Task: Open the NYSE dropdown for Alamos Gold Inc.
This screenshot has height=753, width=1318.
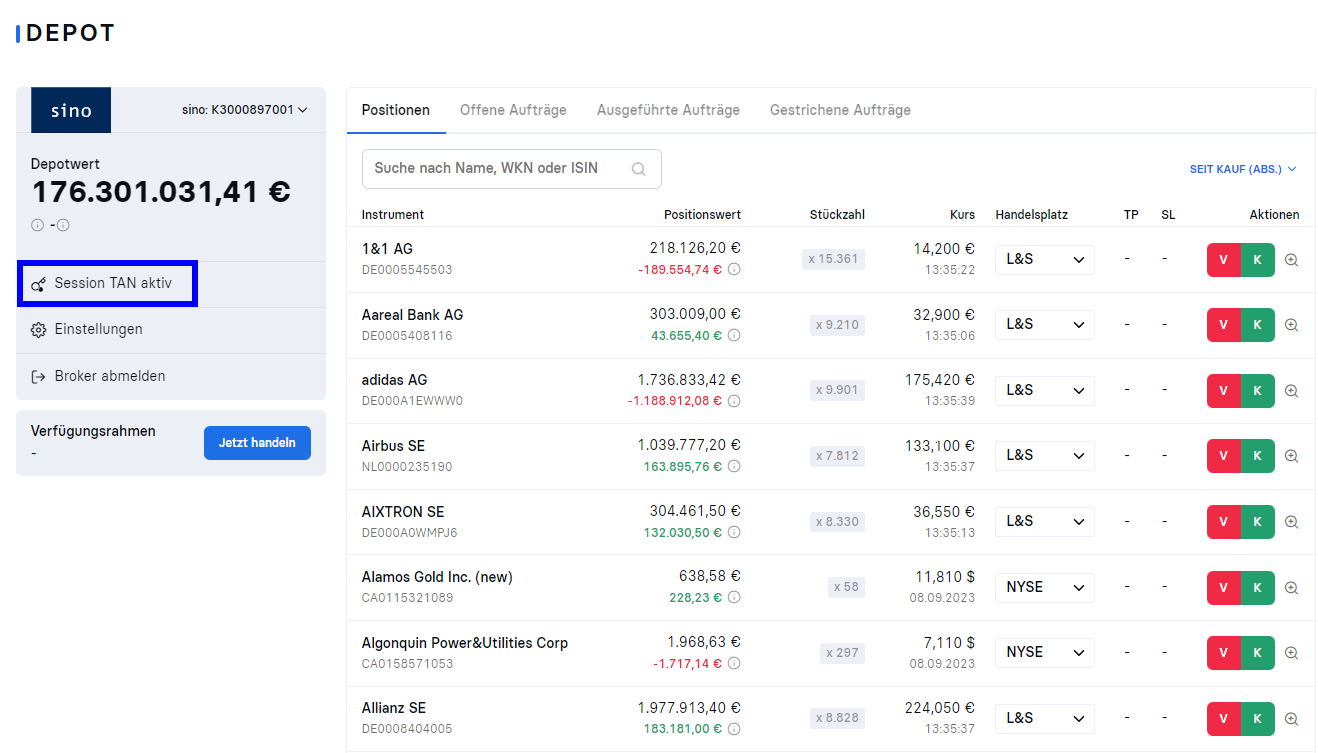Action: click(x=1045, y=587)
